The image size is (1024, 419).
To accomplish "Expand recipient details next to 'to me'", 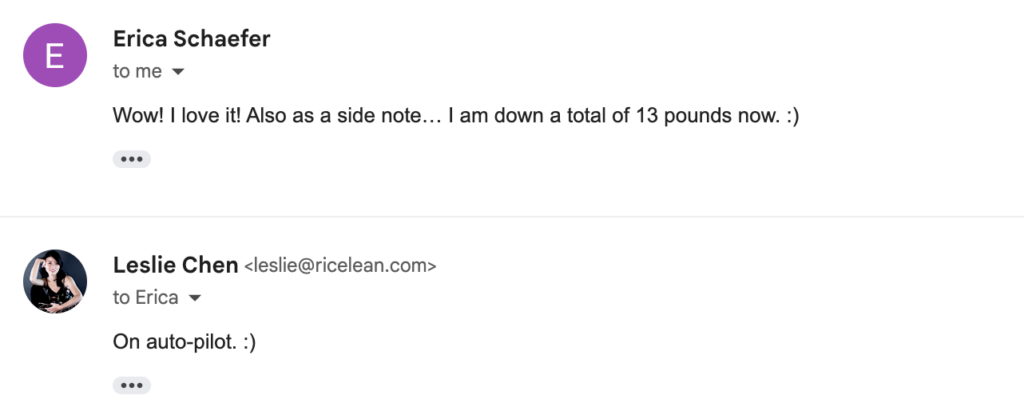I will click(x=178, y=72).
